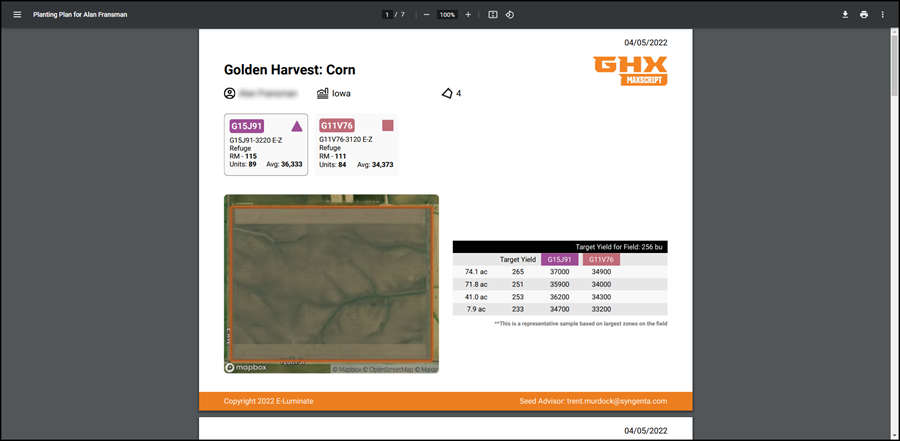Edit the current page number field
Screen dimensions: 900x441
coord(387,14)
